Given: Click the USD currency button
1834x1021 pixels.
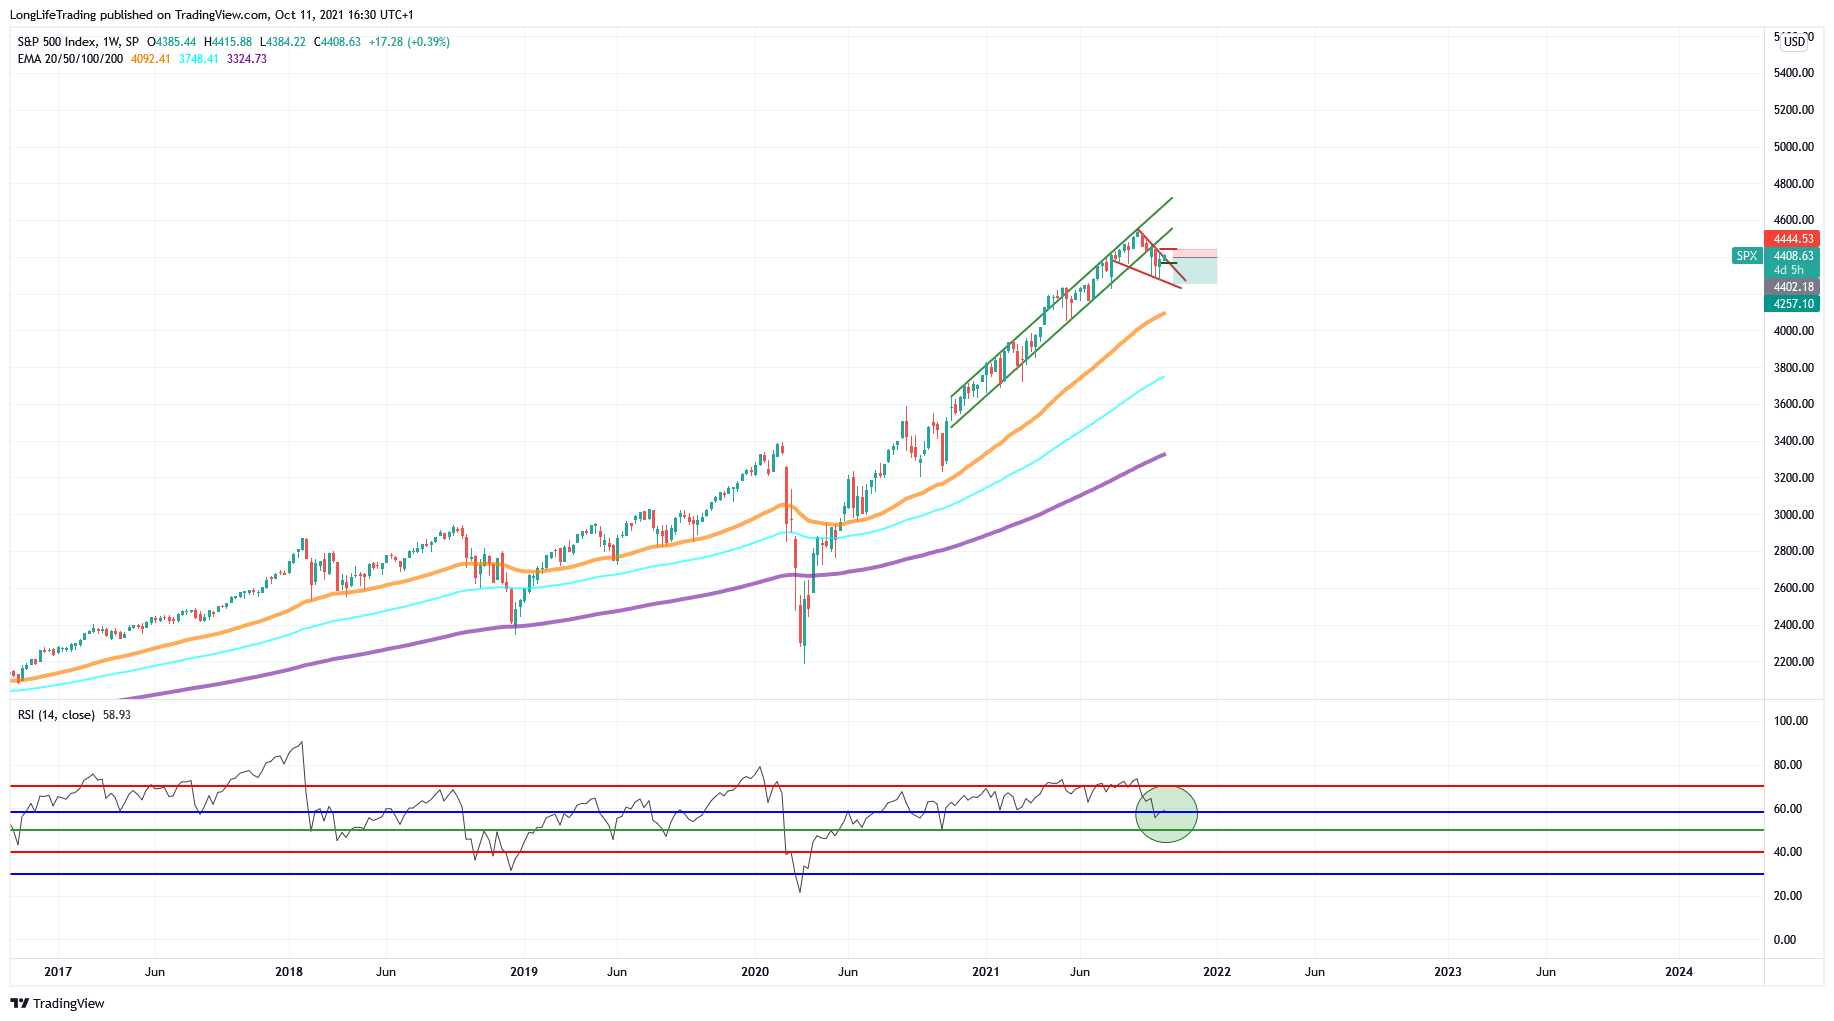Looking at the screenshot, I should point(1795,41).
